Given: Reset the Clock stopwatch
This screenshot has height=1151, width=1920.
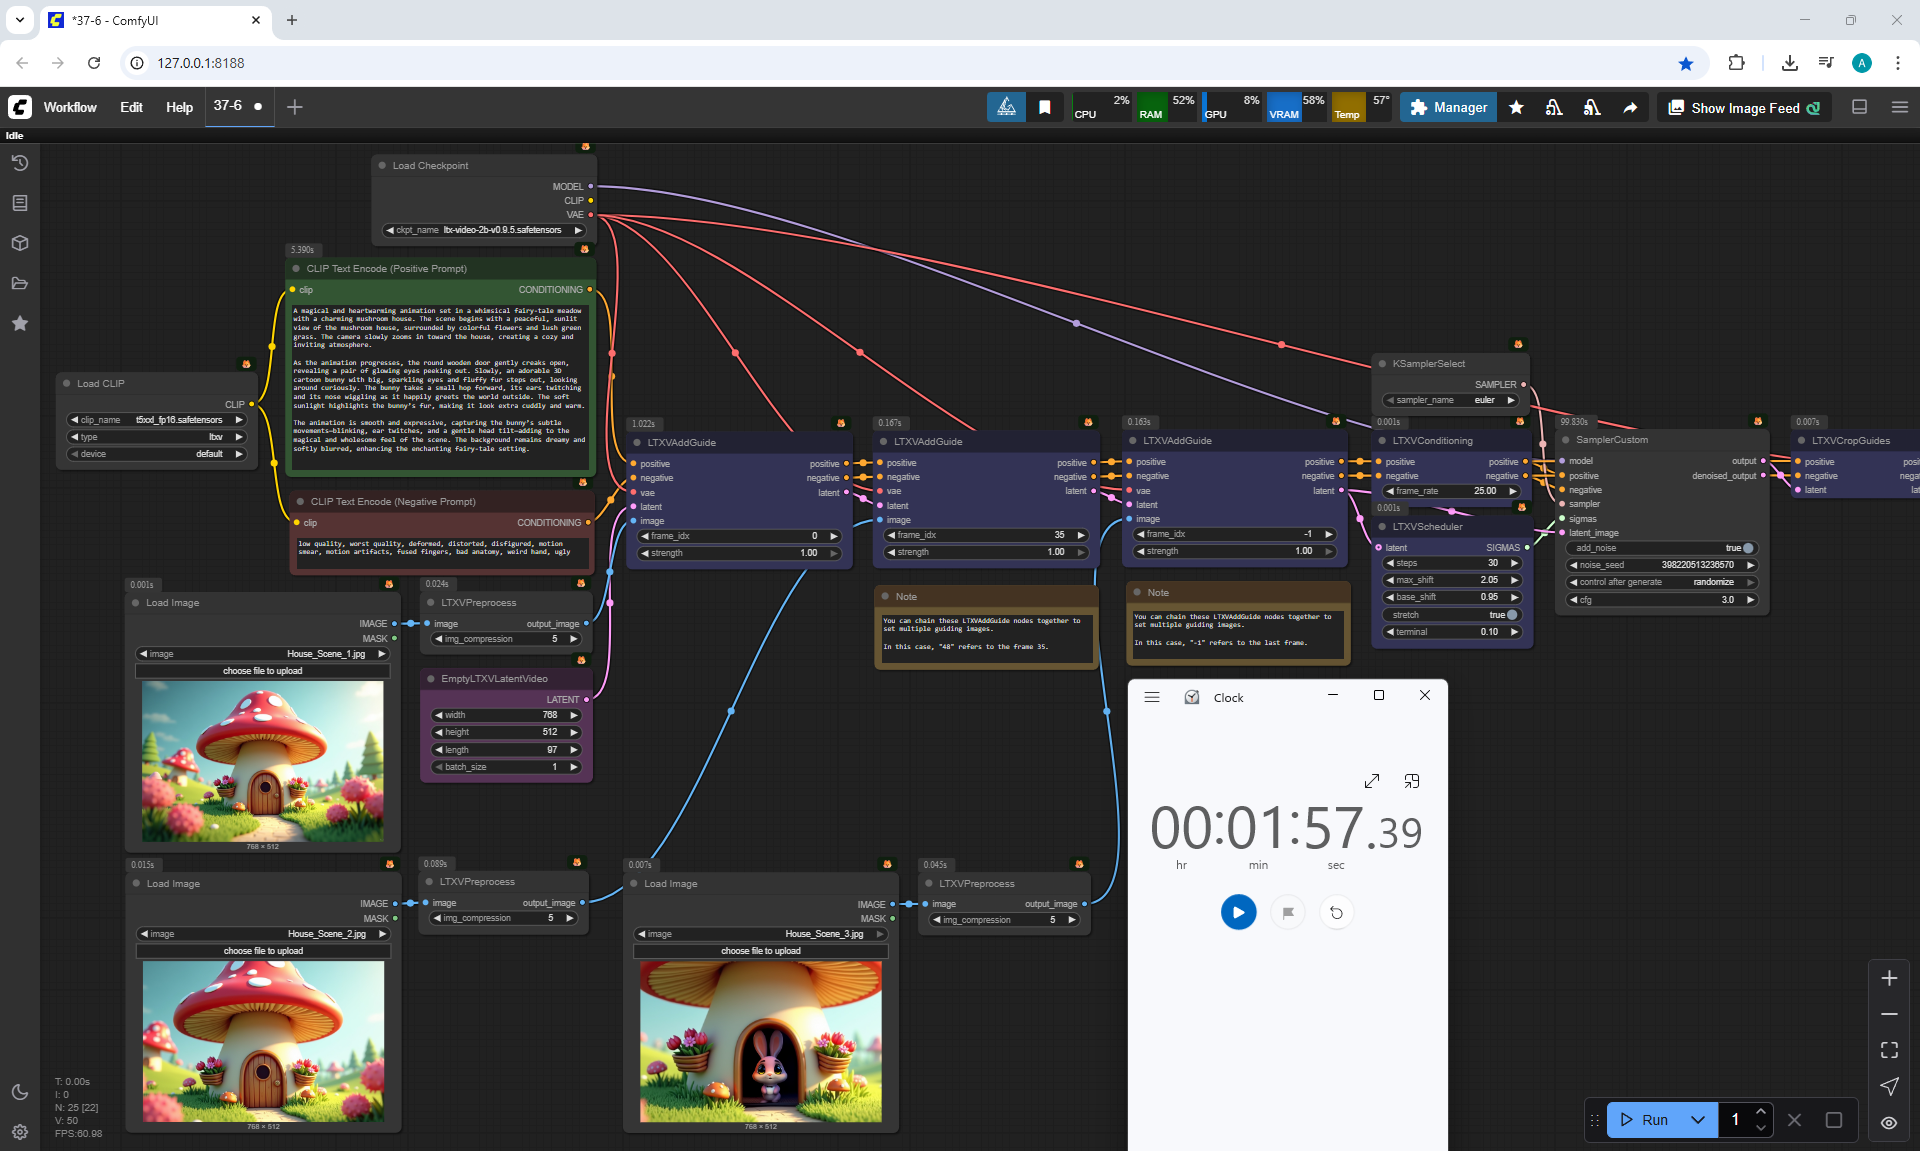Looking at the screenshot, I should pyautogui.click(x=1336, y=912).
